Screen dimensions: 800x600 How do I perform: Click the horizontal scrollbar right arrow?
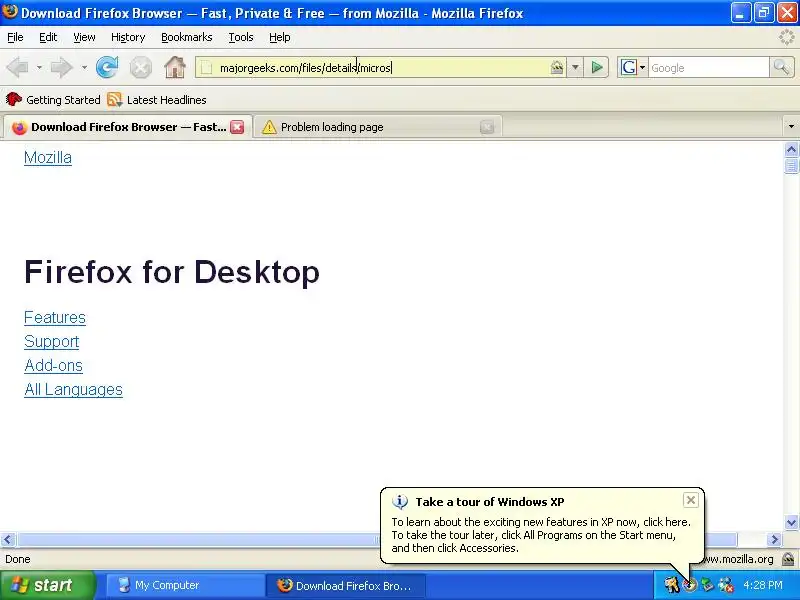click(774, 539)
